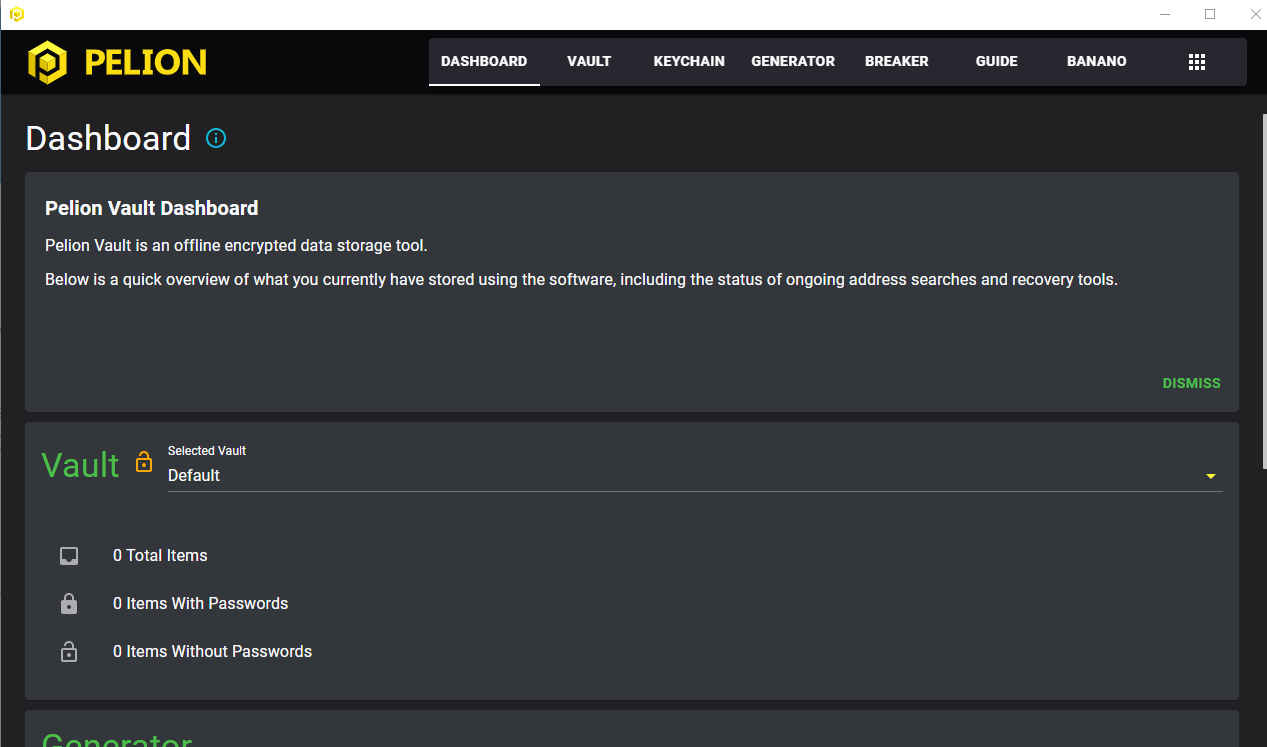The image size is (1267, 747).
Task: Click the Total Items inbox icon
Action: (x=69, y=556)
